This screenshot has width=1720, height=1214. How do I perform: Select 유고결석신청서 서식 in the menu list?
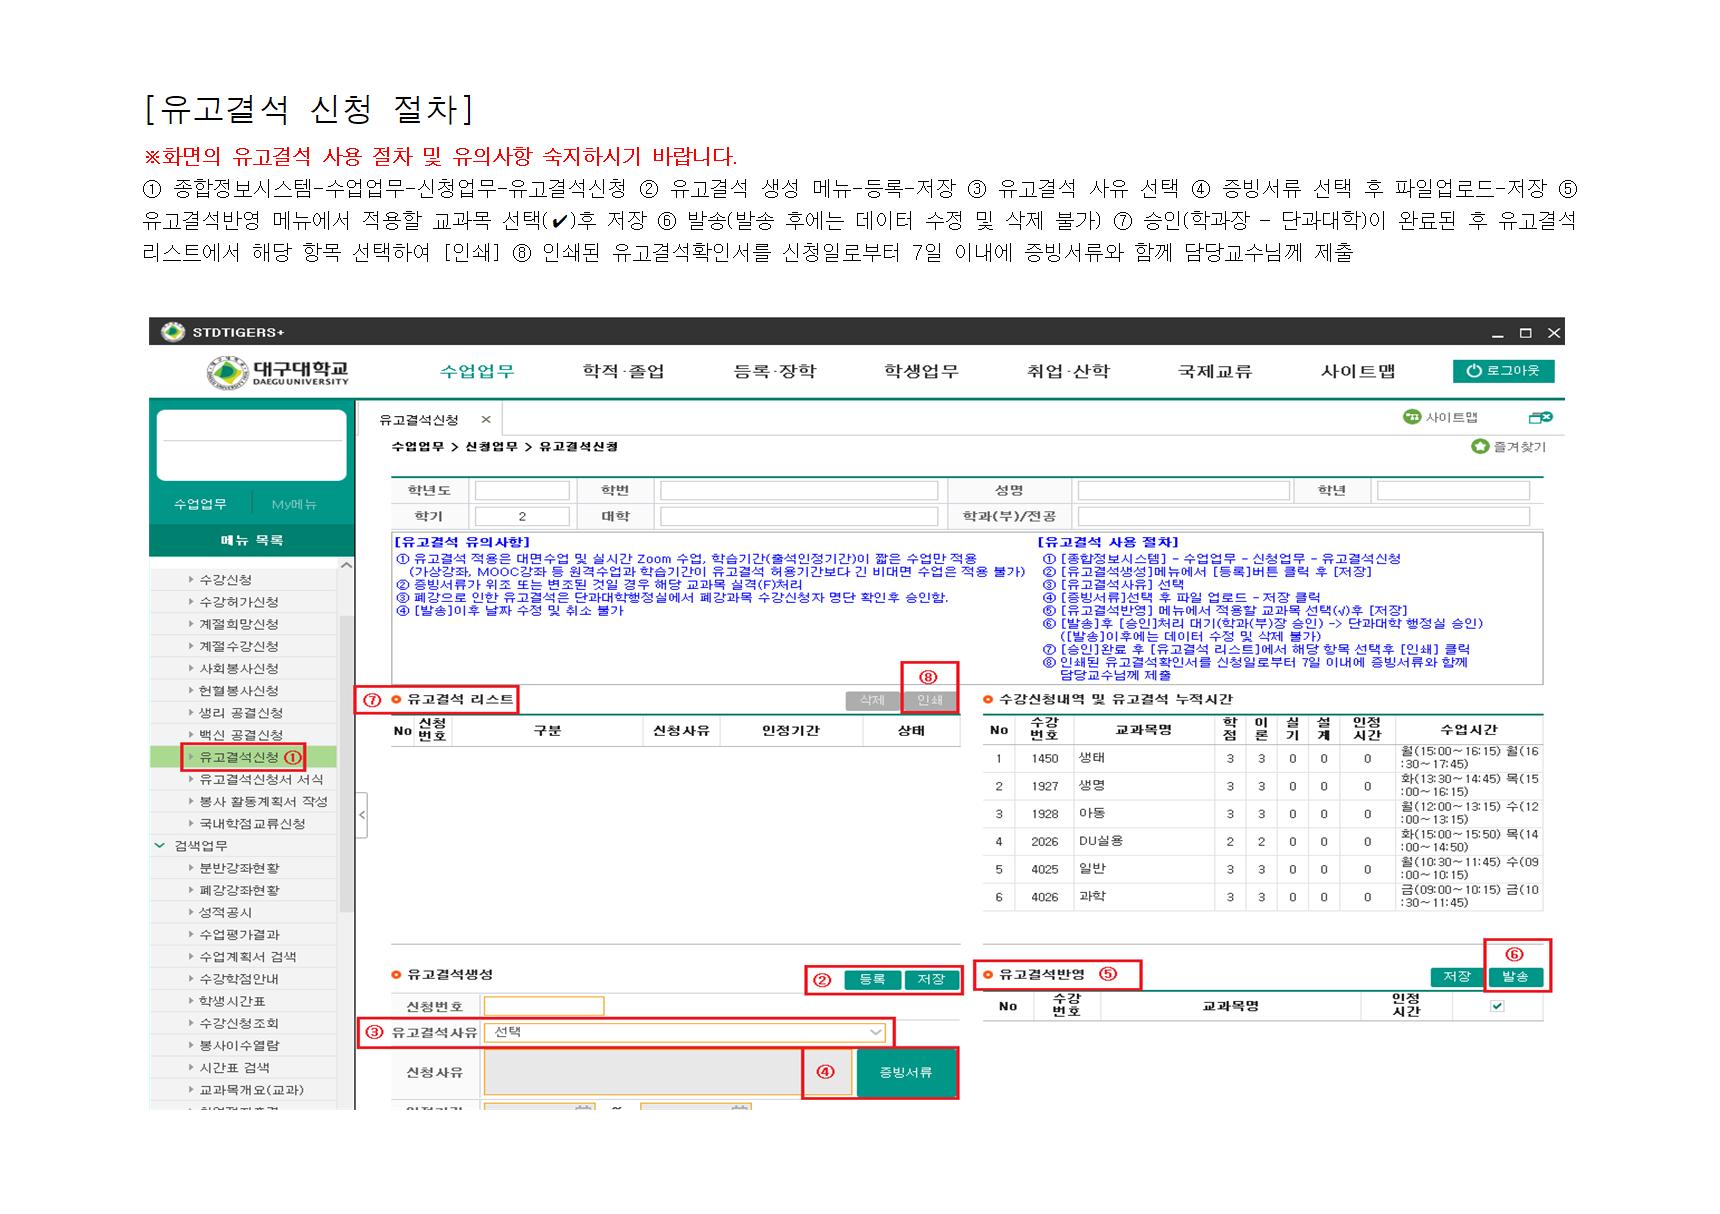click(x=260, y=779)
